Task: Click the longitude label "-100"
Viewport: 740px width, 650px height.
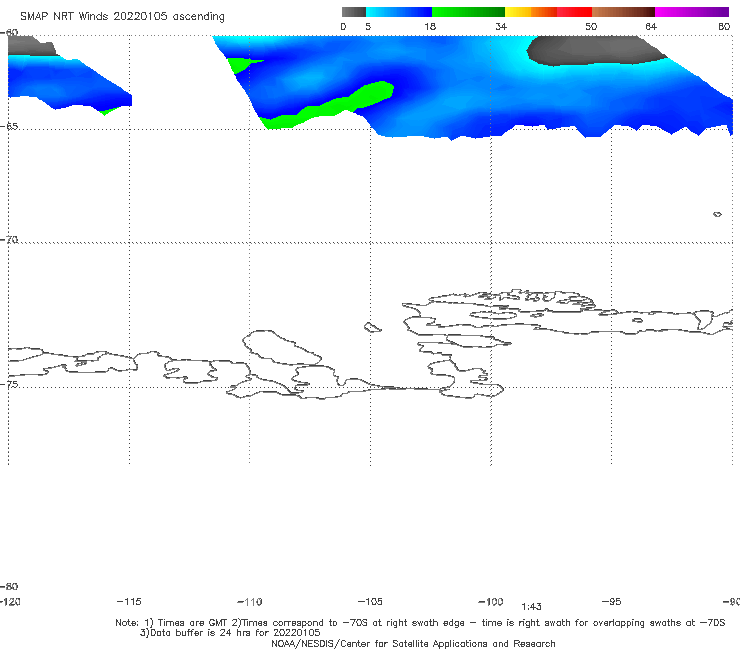Action: click(491, 601)
